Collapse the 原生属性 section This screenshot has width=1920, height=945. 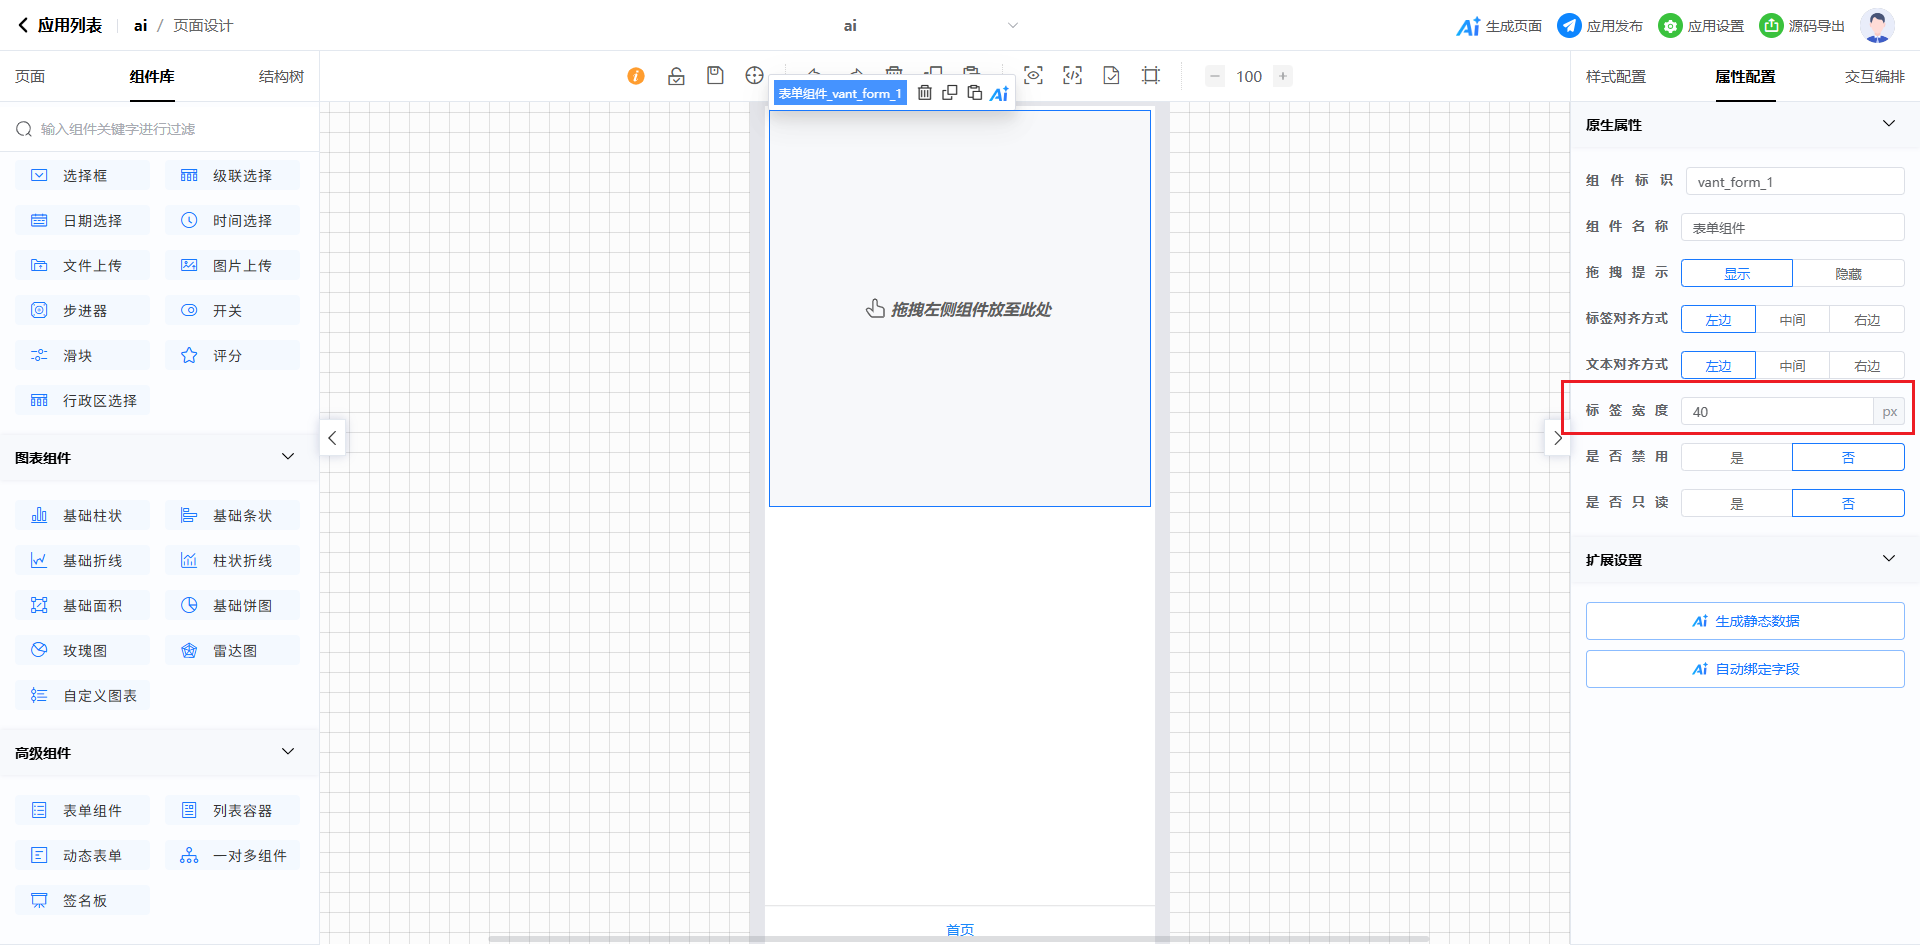coord(1888,124)
